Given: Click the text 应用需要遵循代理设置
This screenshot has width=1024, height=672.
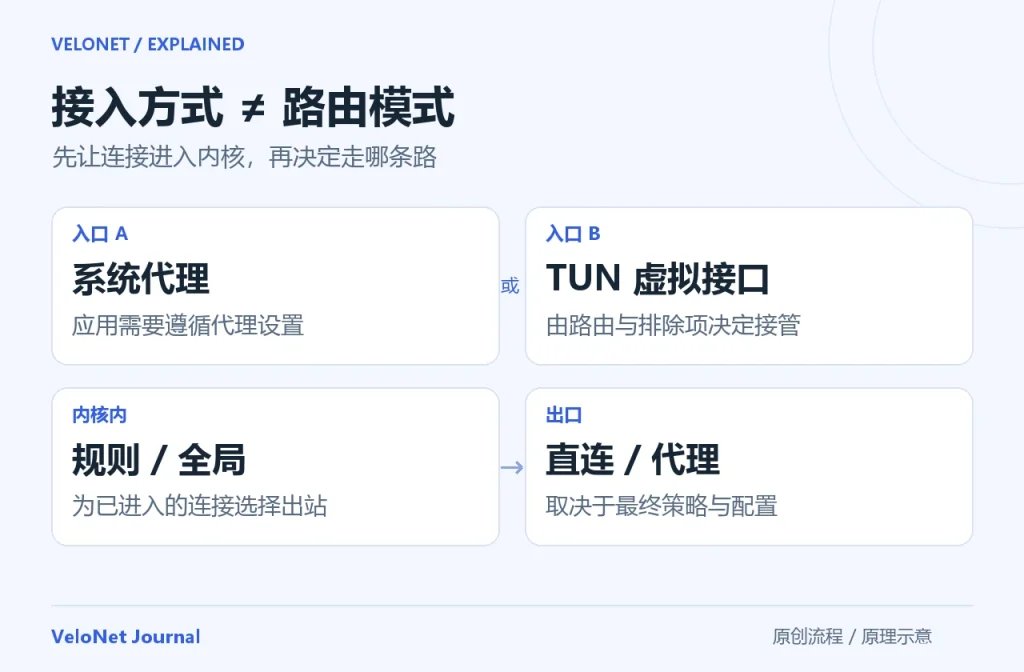Looking at the screenshot, I should pyautogui.click(x=188, y=325).
